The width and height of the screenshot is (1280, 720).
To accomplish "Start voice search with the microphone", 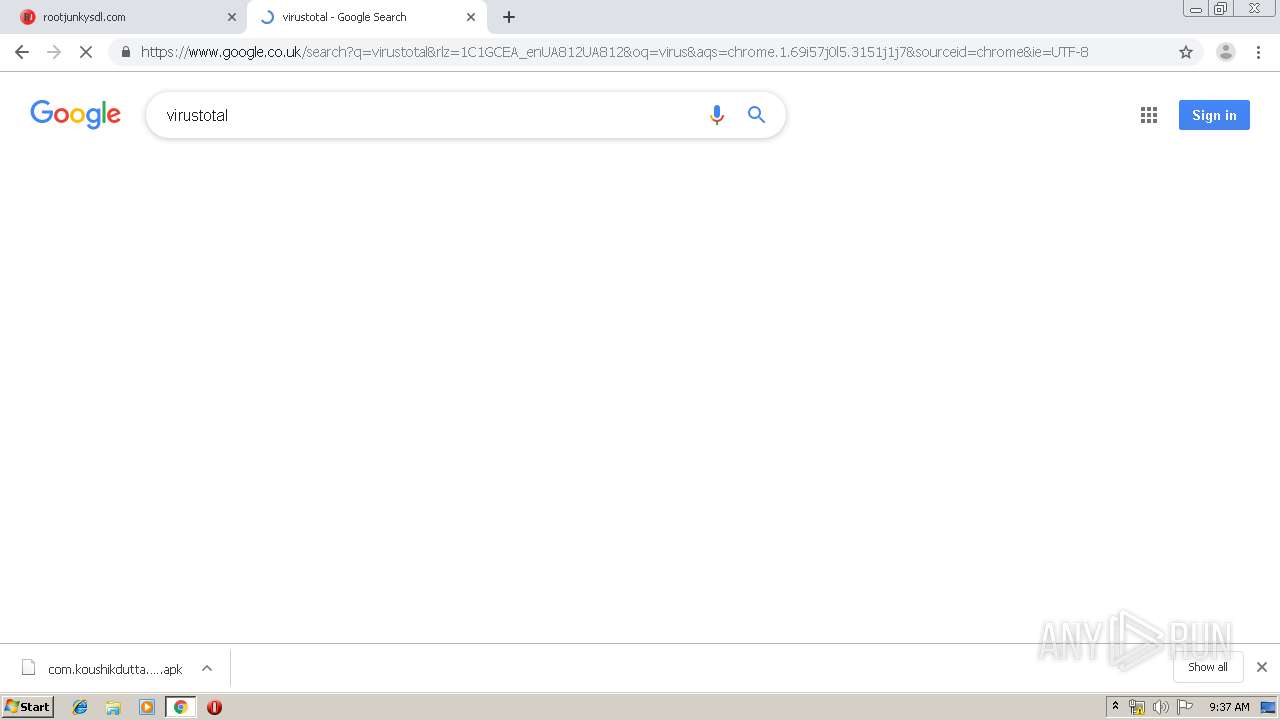I will [716, 115].
